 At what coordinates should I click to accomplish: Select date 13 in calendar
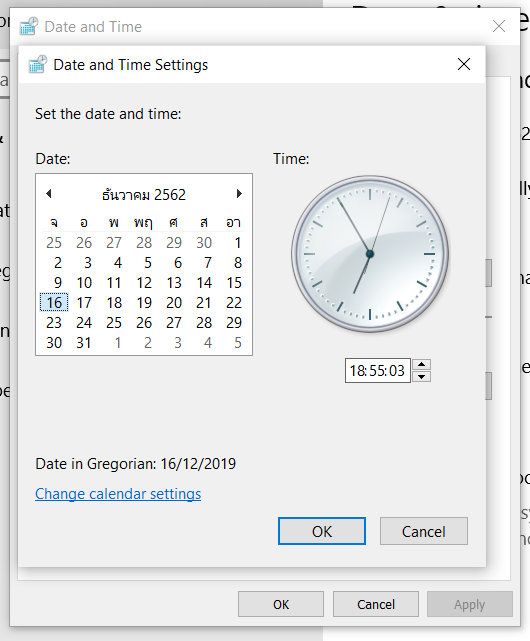174,282
